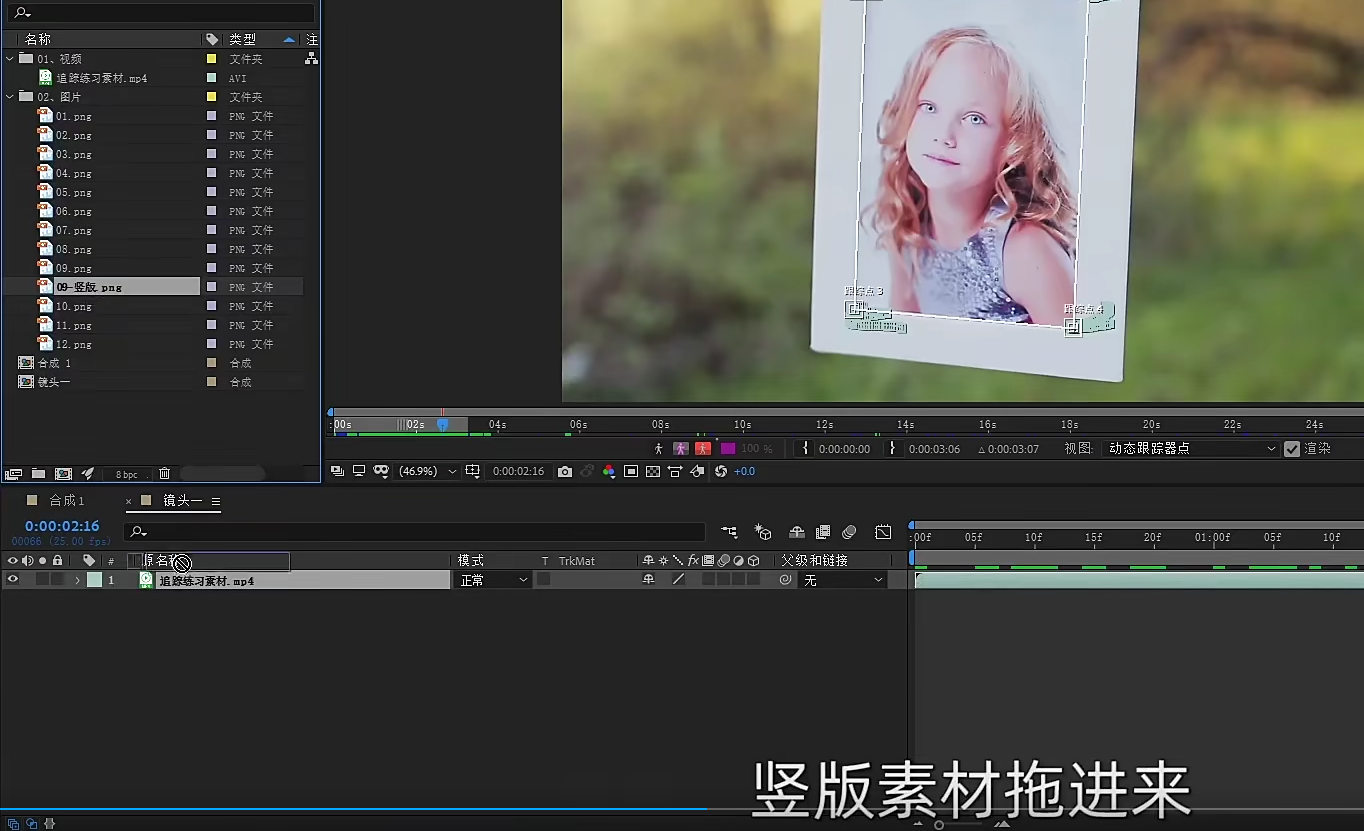Click the 8 bpc color depth button
The image size is (1364, 831).
coord(127,474)
